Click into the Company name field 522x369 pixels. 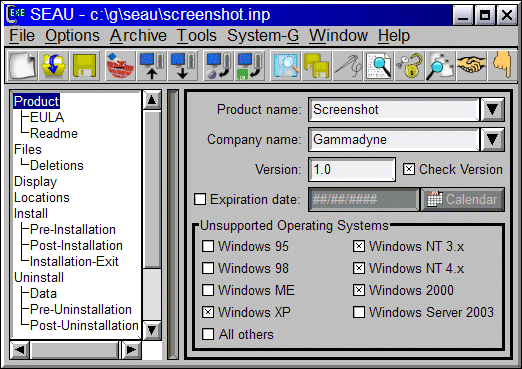(x=394, y=139)
